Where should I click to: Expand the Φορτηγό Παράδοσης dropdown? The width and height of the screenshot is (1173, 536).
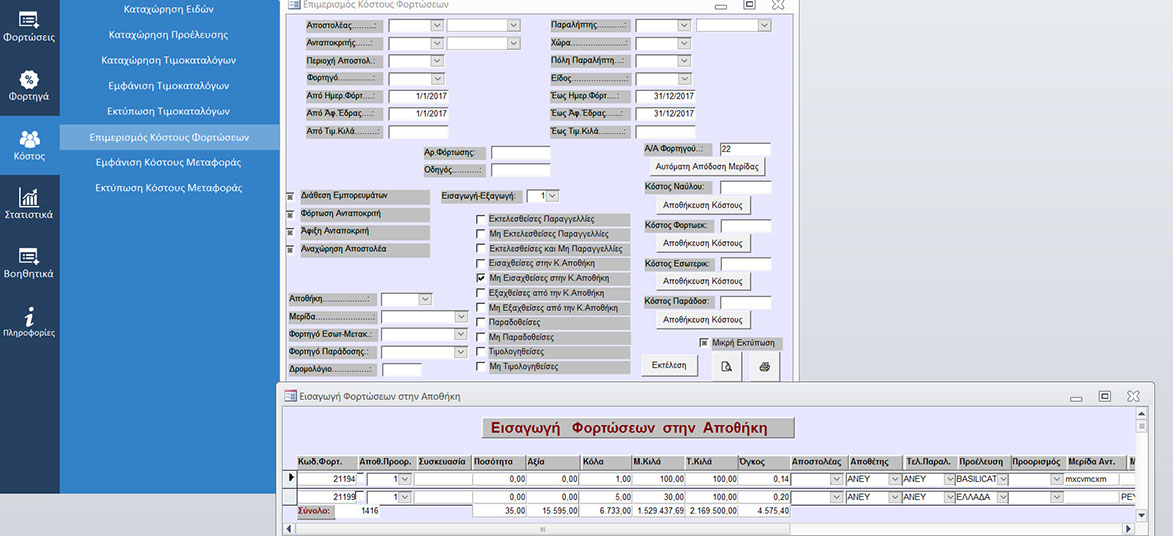tap(460, 352)
